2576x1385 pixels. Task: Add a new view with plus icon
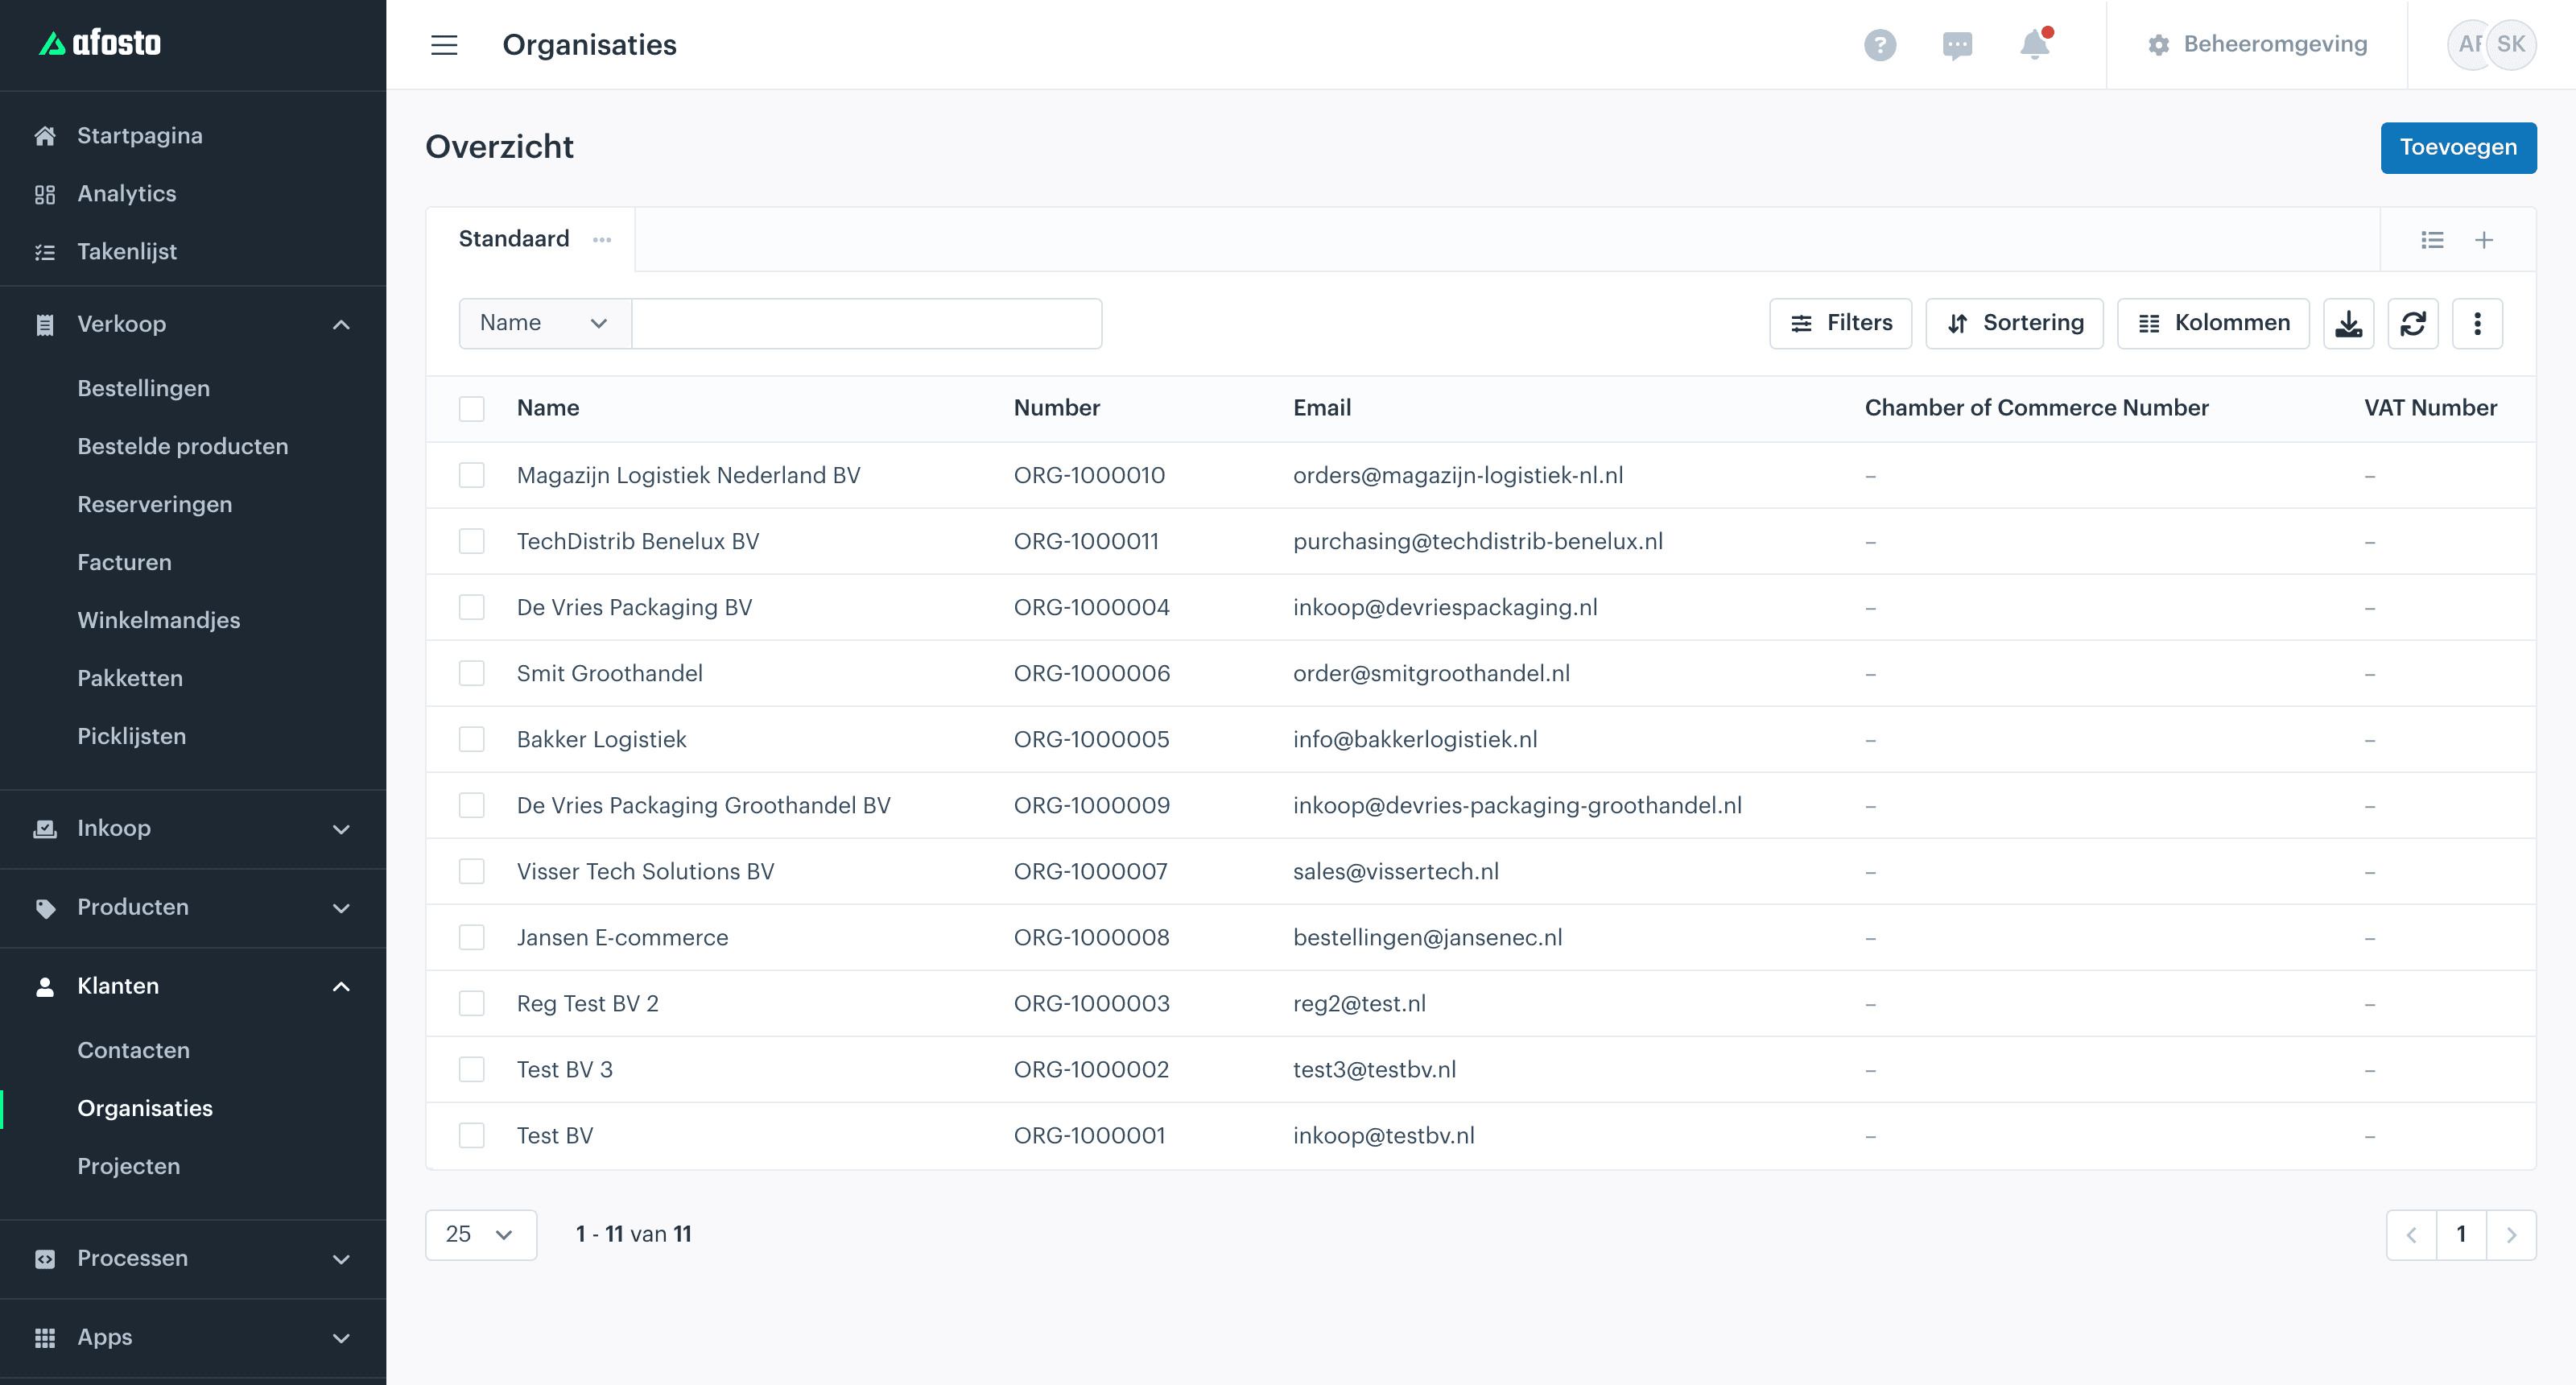click(x=2484, y=240)
